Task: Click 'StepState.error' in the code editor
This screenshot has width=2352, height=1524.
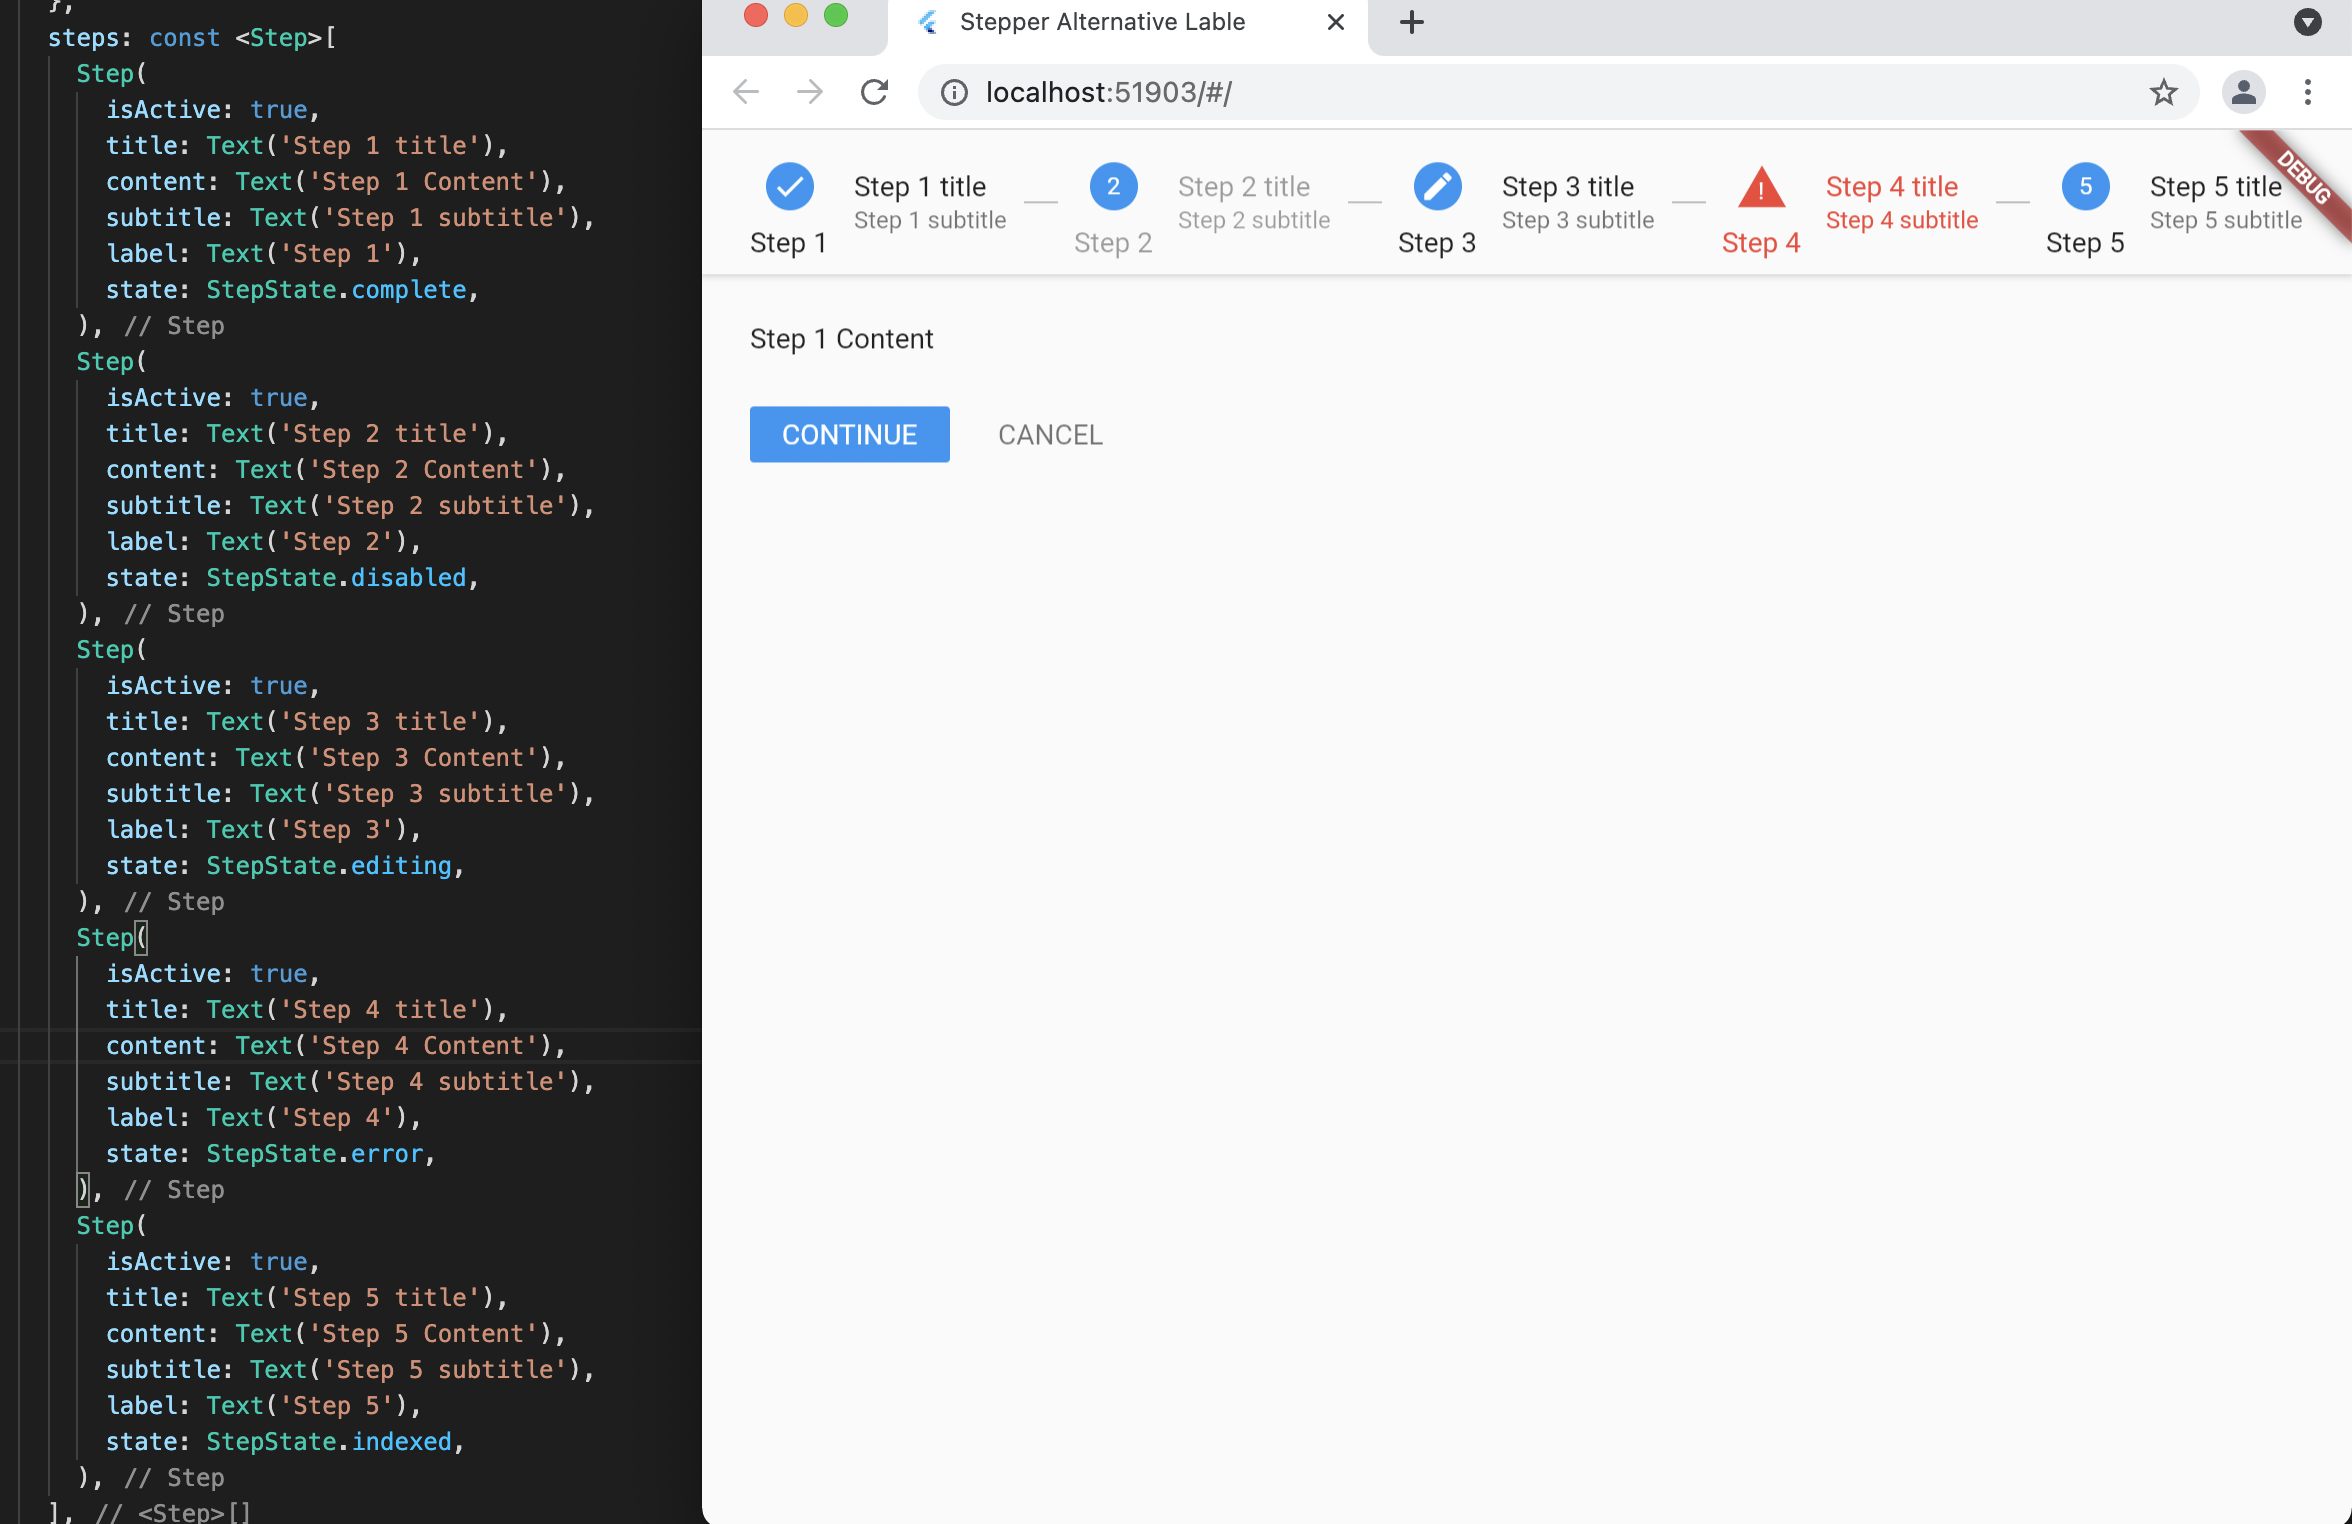Action: tap(315, 1154)
